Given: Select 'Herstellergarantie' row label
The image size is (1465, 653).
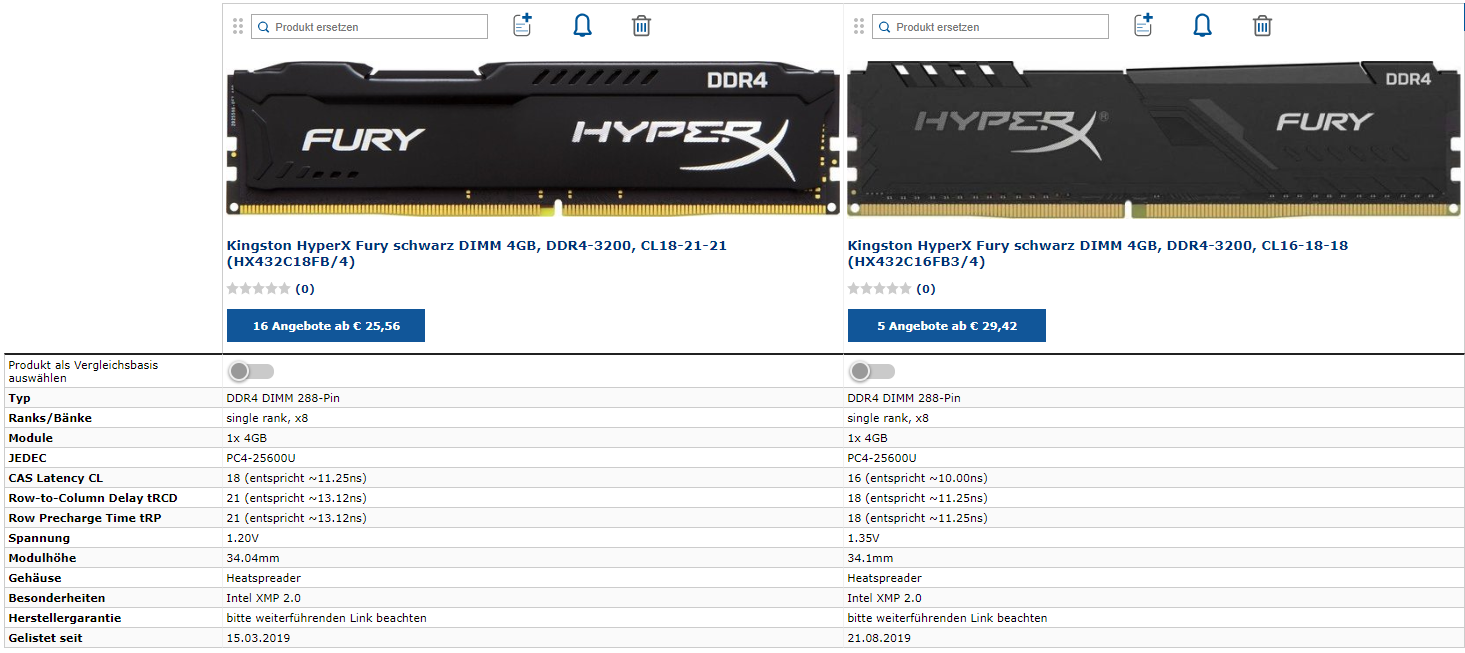Looking at the screenshot, I should click(65, 618).
